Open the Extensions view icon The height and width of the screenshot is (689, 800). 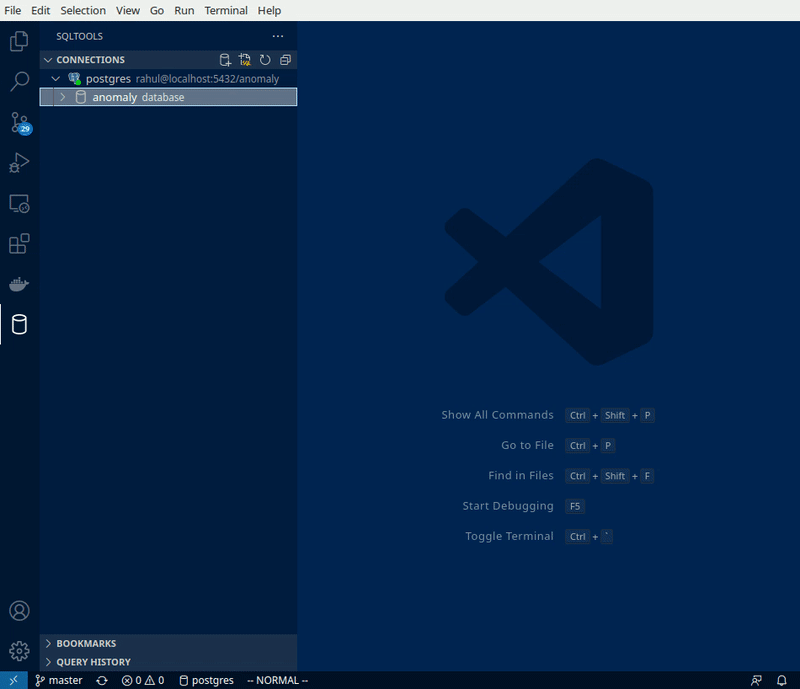[x=19, y=244]
